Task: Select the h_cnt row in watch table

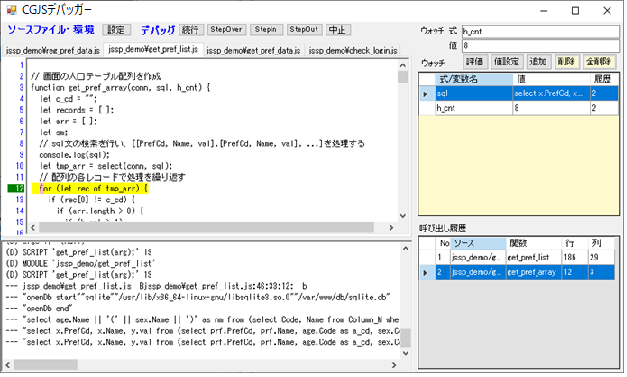Action: point(519,108)
